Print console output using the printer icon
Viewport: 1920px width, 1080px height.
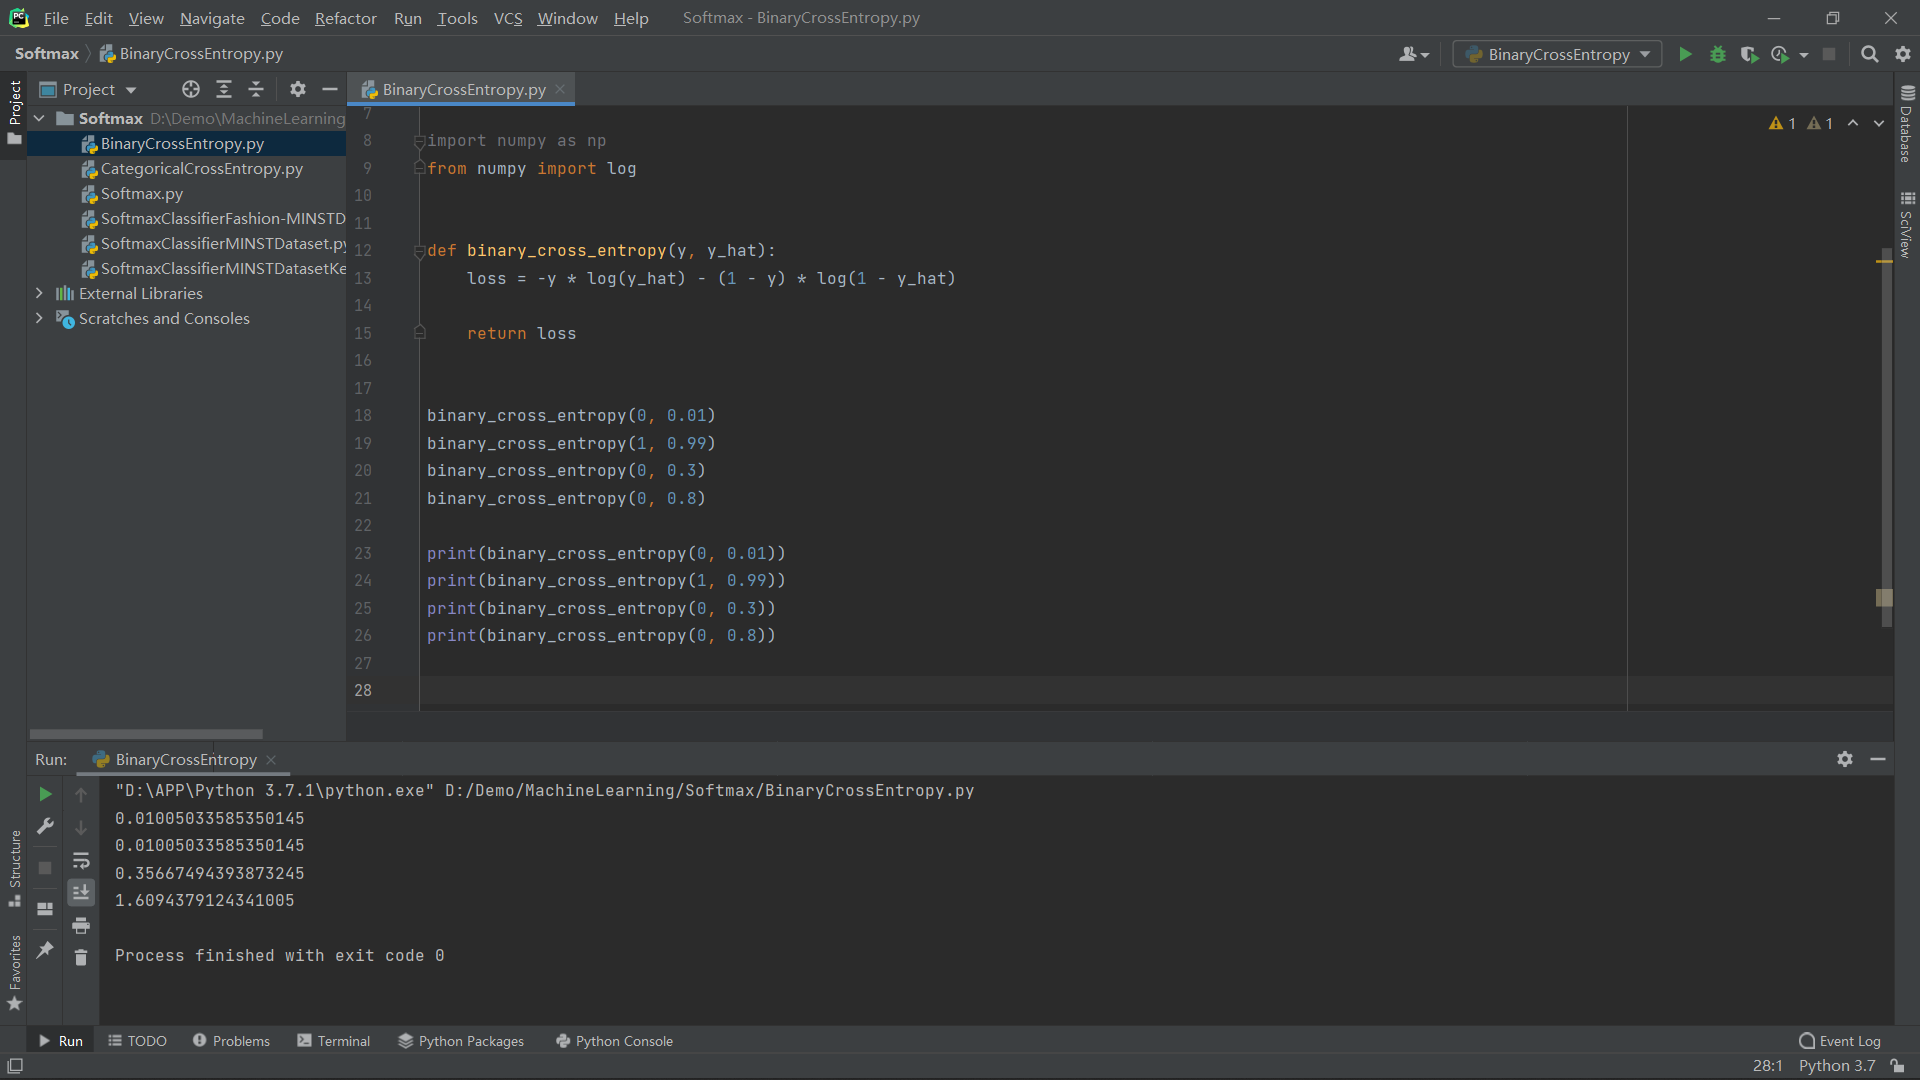(81, 926)
